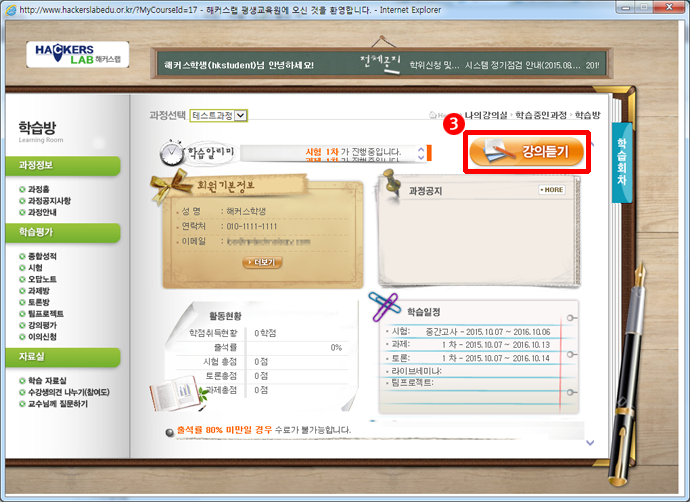Open the 학습회차 side tab

(x=621, y=163)
